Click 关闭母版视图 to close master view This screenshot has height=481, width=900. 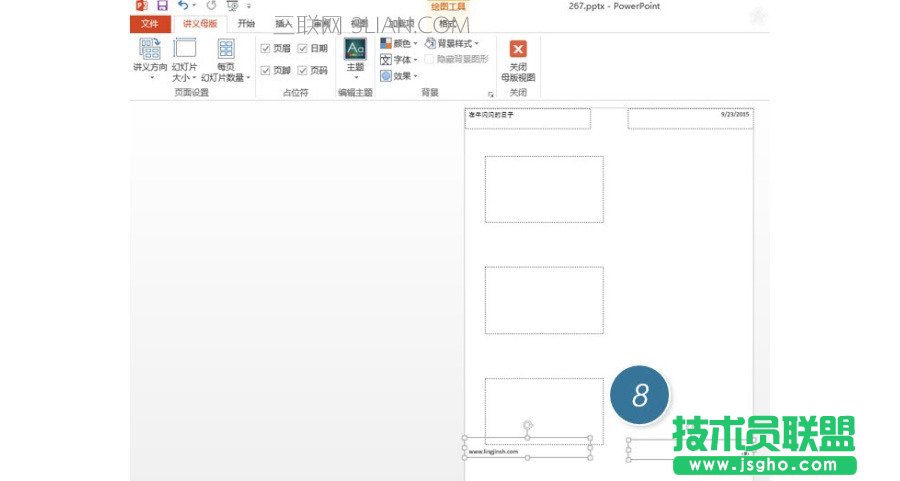(x=518, y=61)
